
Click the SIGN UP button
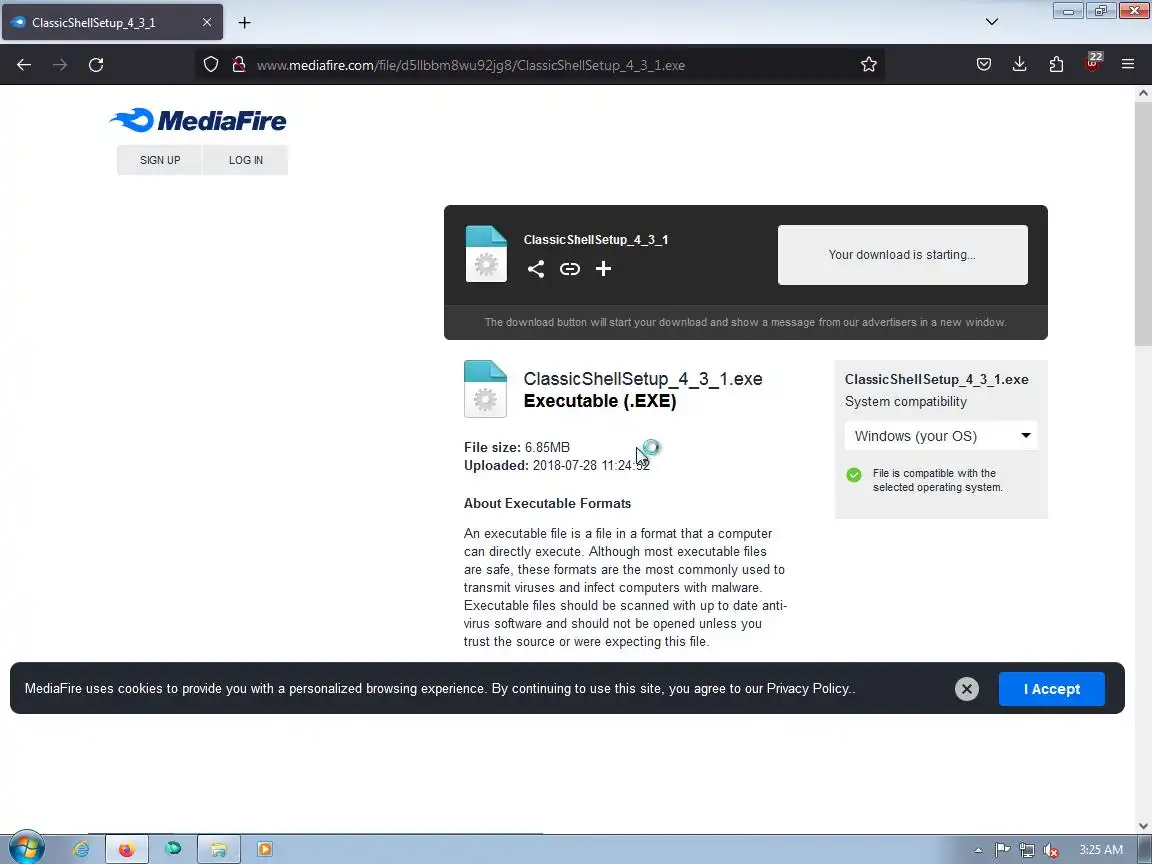(x=159, y=160)
